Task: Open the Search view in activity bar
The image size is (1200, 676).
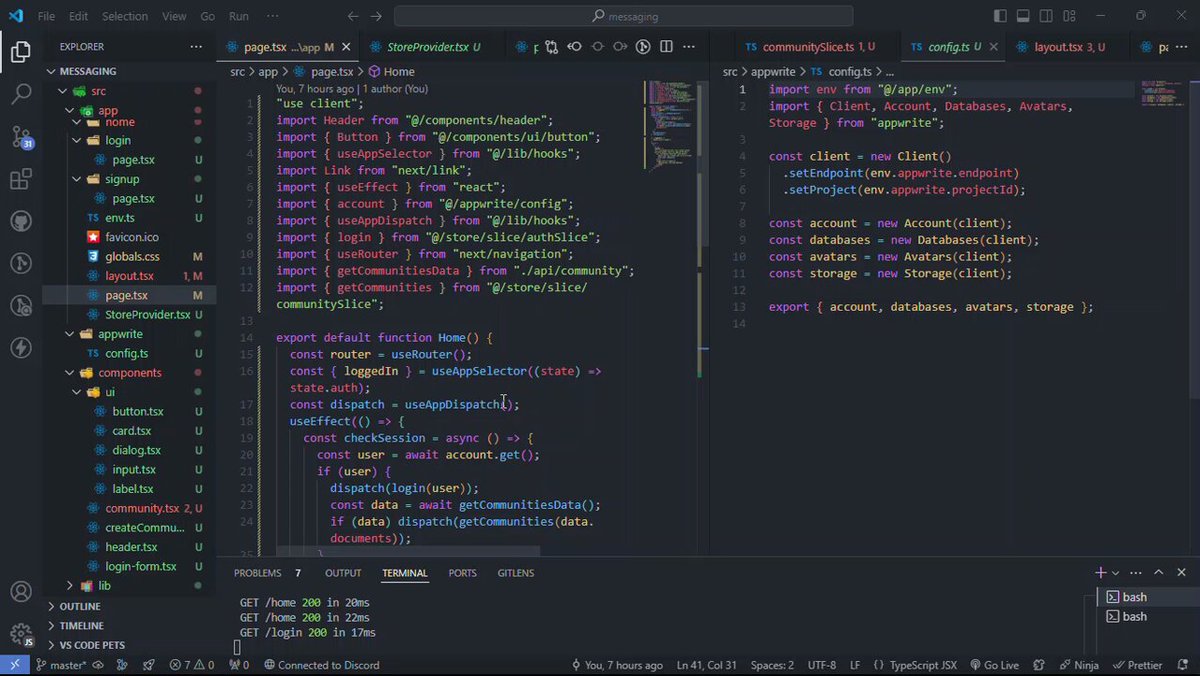Action: [x=21, y=95]
